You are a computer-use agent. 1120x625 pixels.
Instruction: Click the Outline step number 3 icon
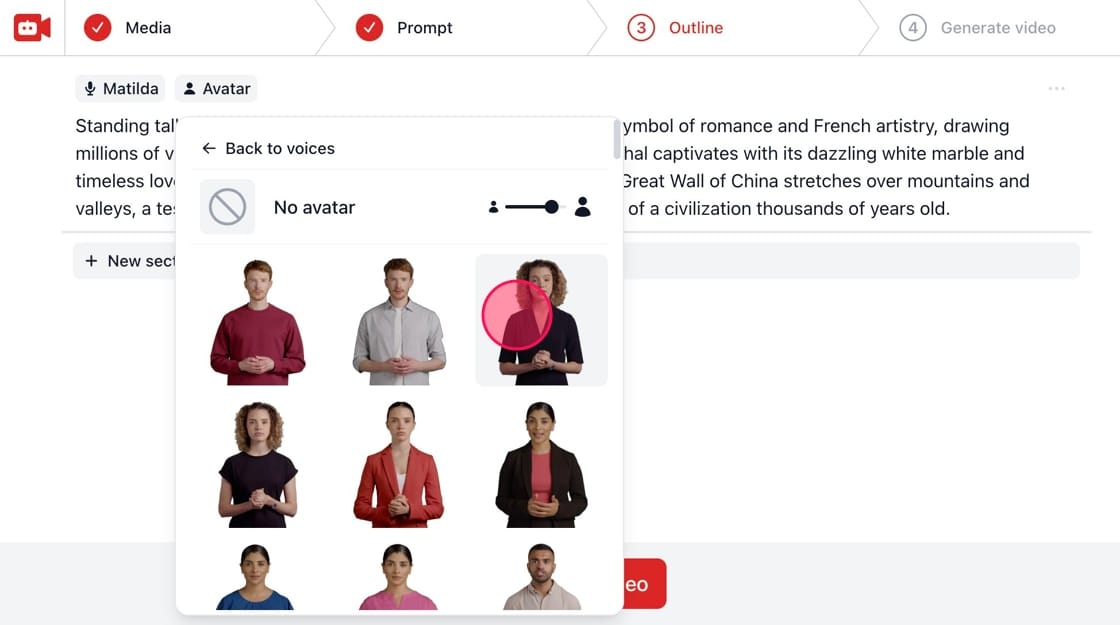click(x=641, y=28)
